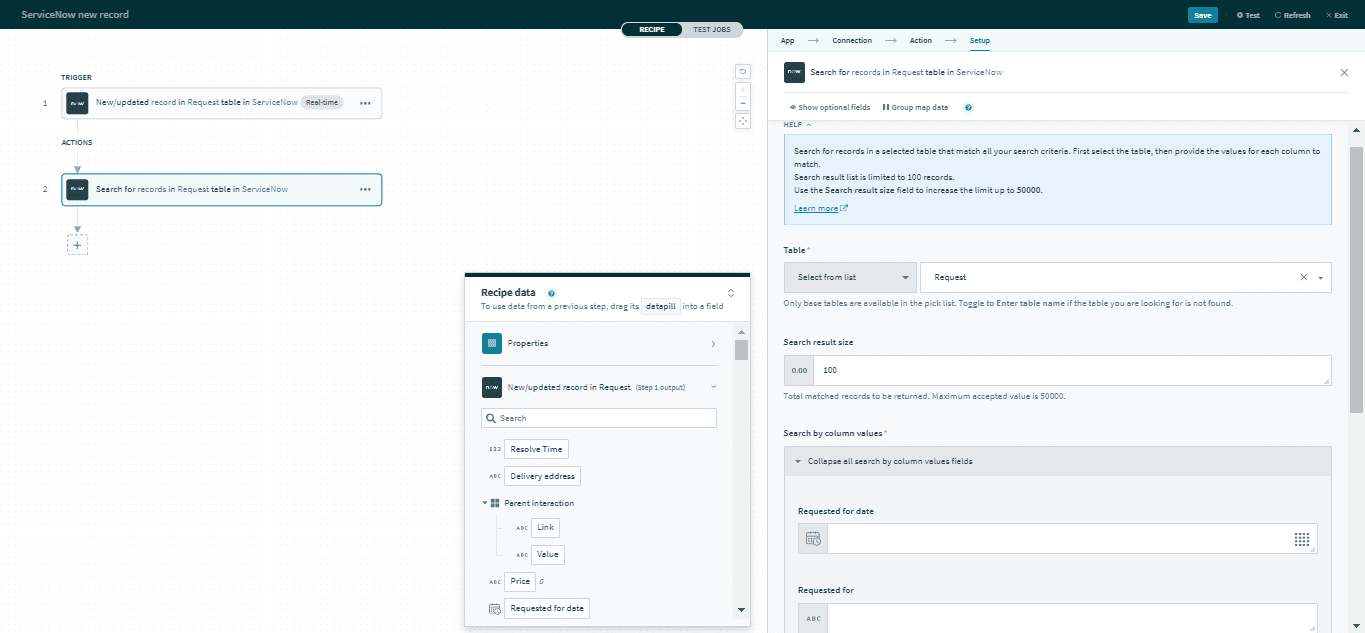Screen dimensions: 1365x633
Task: Open the calendar picker for Requested for date
Action: click(811, 539)
